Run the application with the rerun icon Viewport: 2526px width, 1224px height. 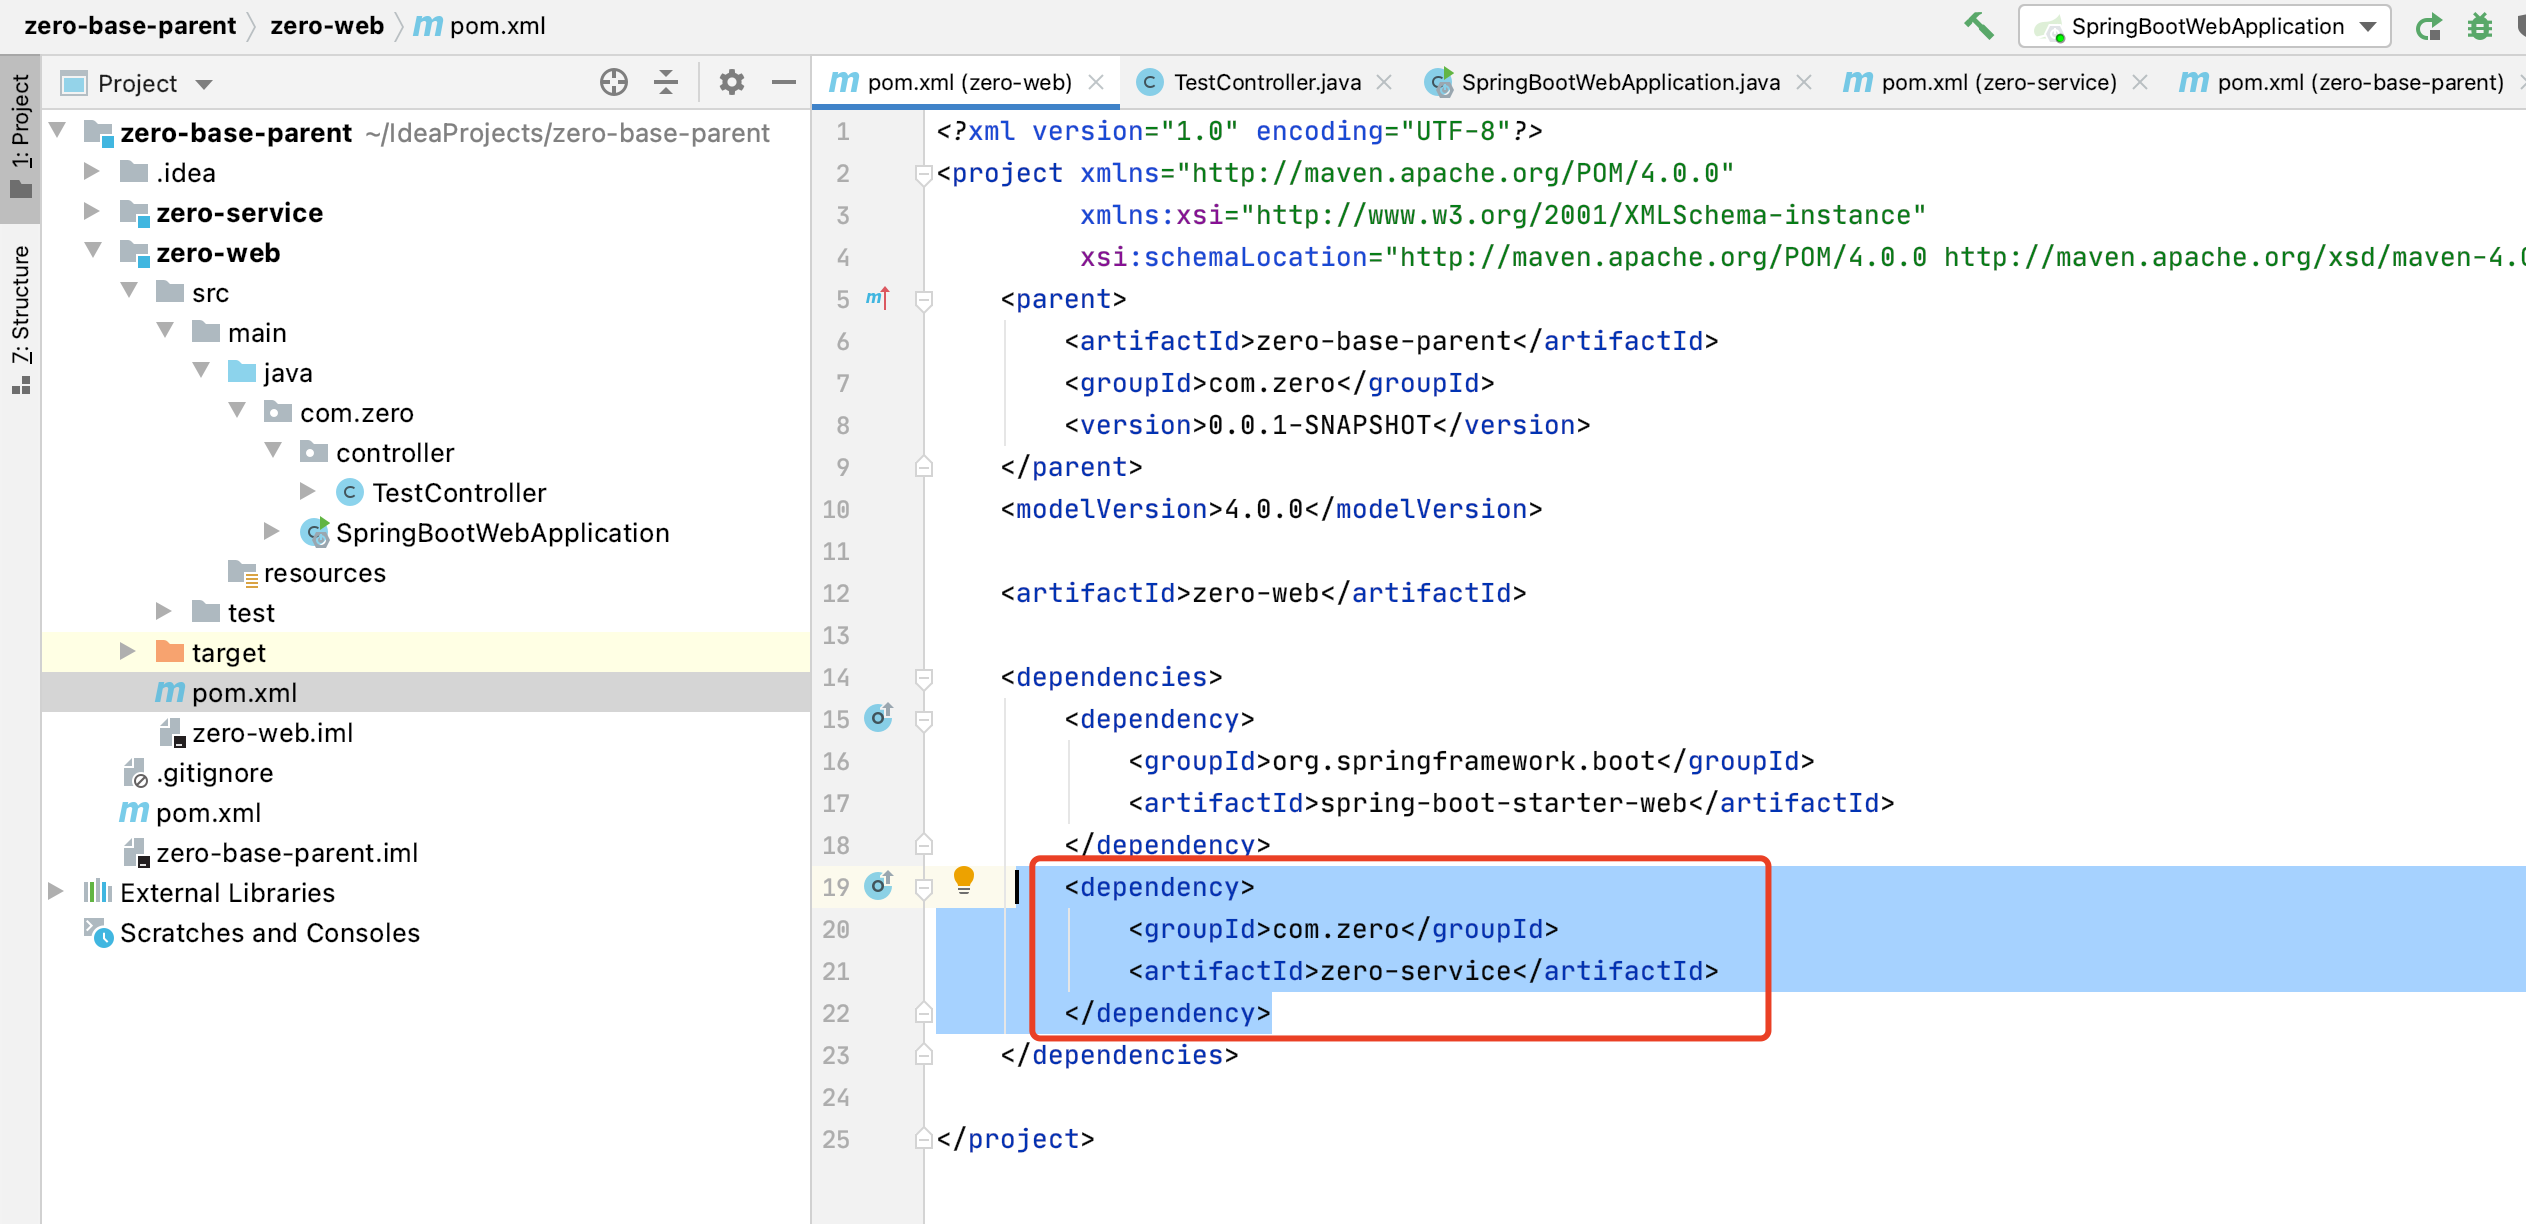point(2428,27)
